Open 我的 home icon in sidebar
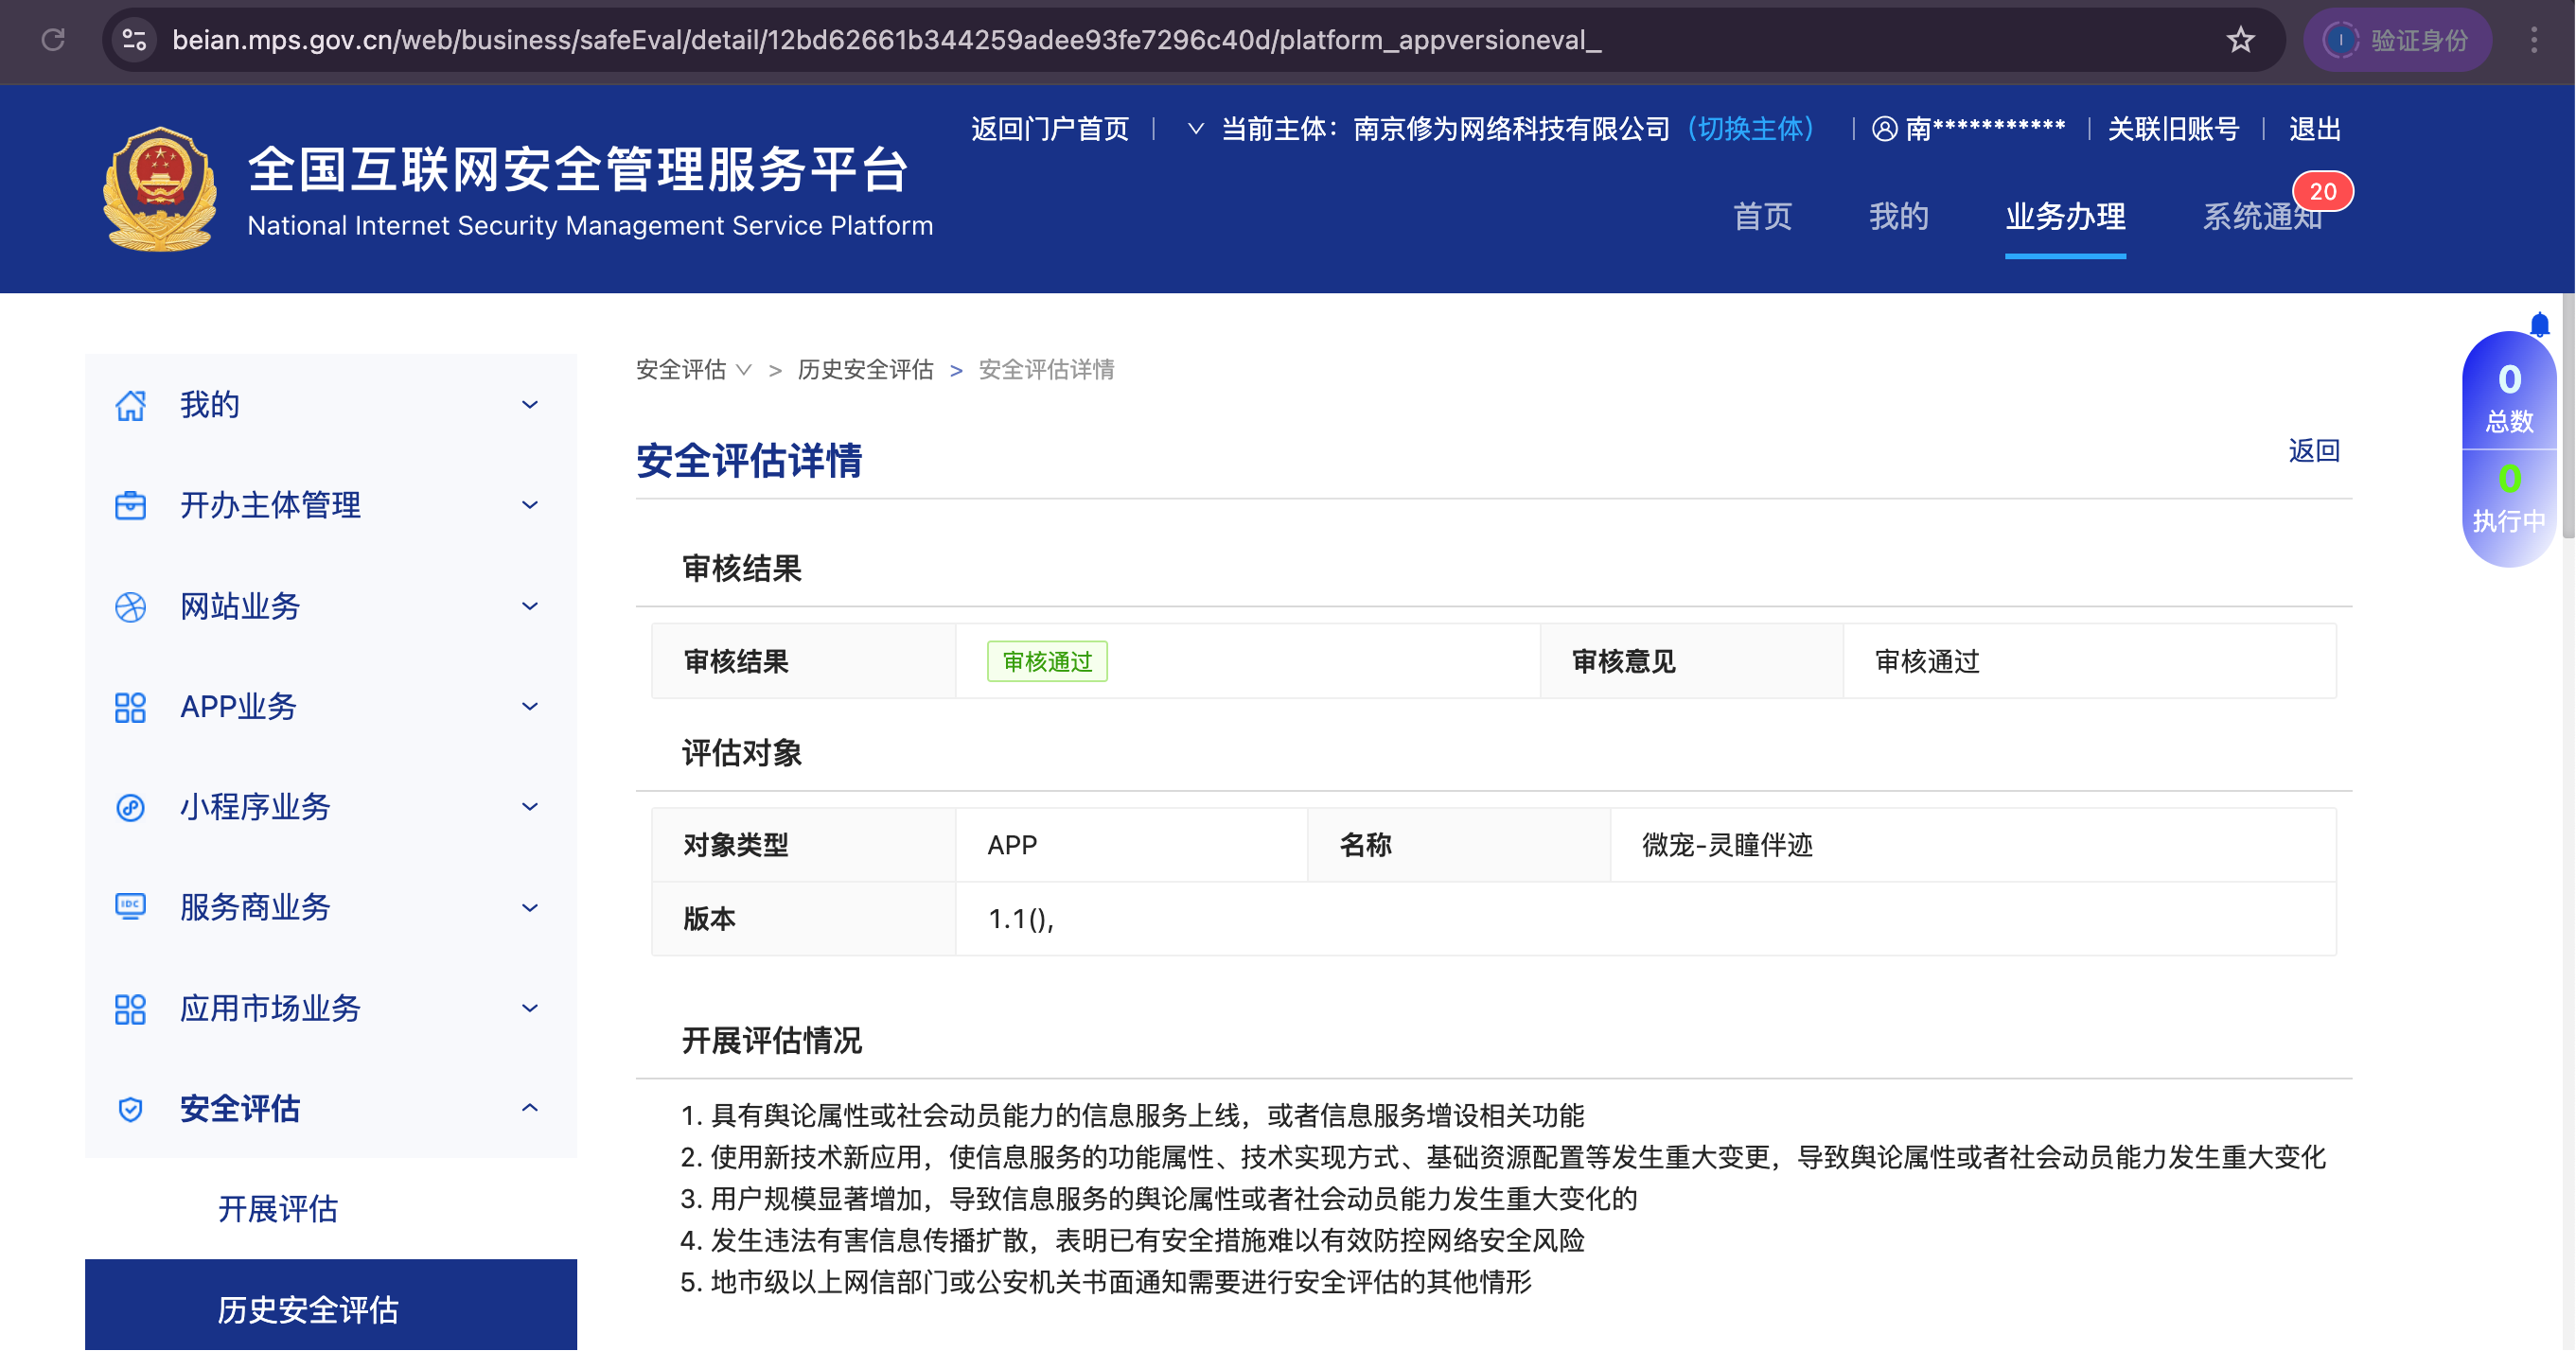This screenshot has height=1351, width=2576. pos(131,404)
